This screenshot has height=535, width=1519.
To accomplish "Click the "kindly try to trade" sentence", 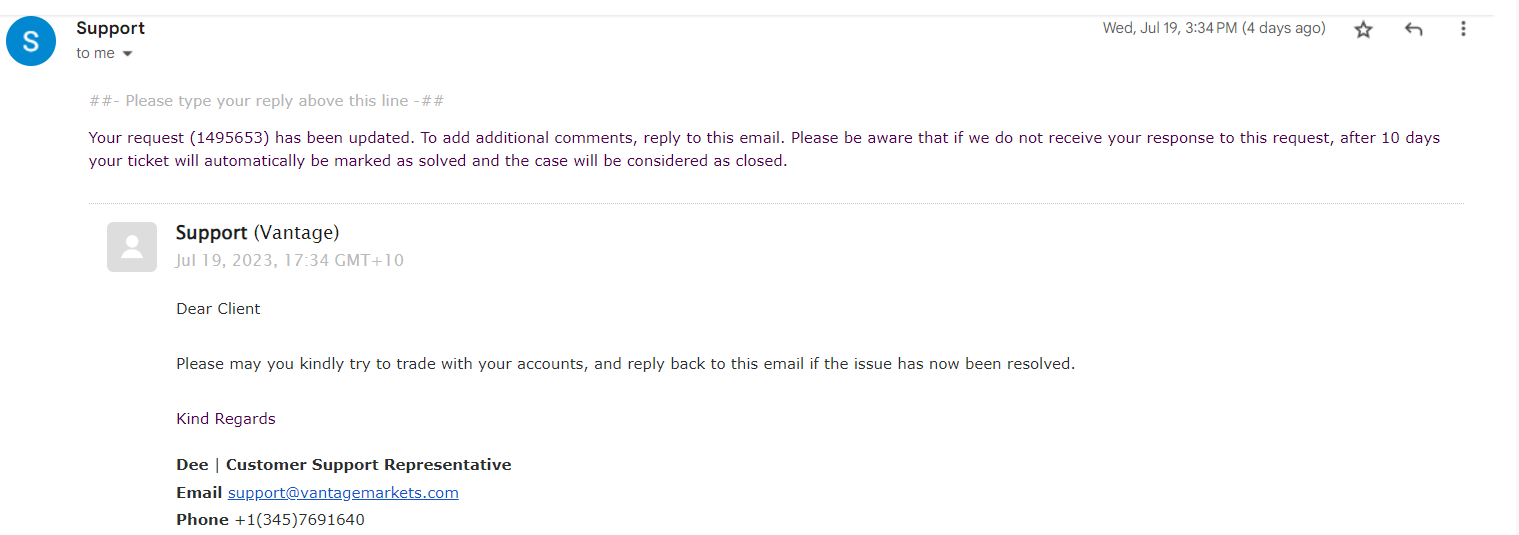I will (x=625, y=363).
